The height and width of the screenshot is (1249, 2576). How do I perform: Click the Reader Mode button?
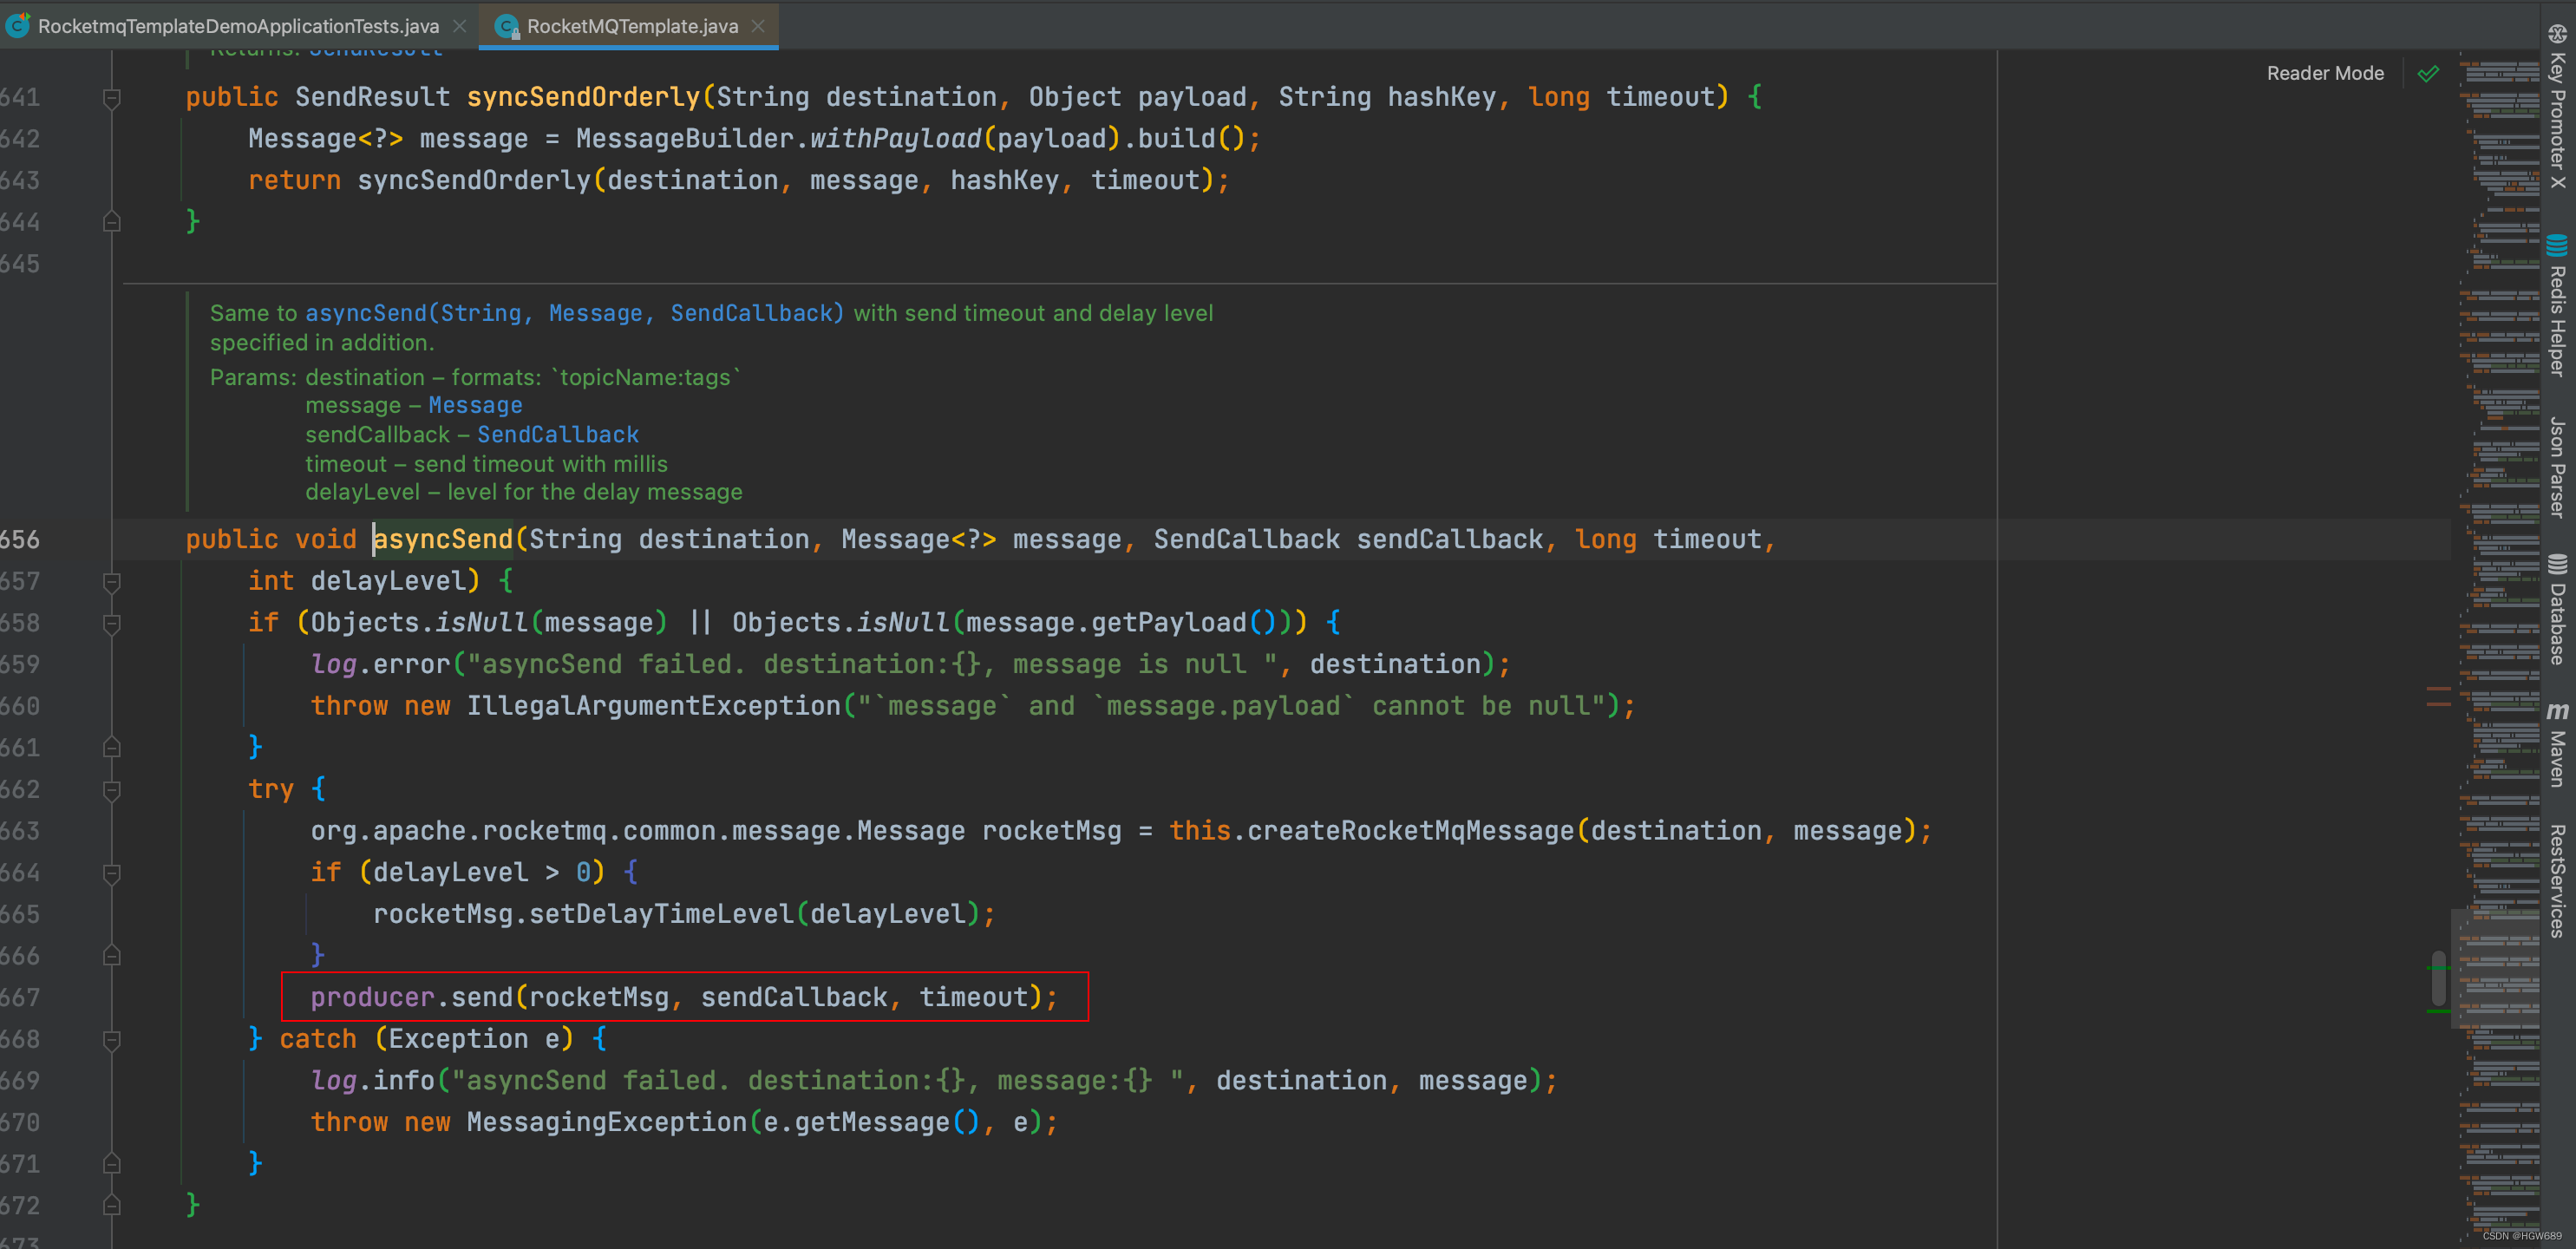(2325, 73)
